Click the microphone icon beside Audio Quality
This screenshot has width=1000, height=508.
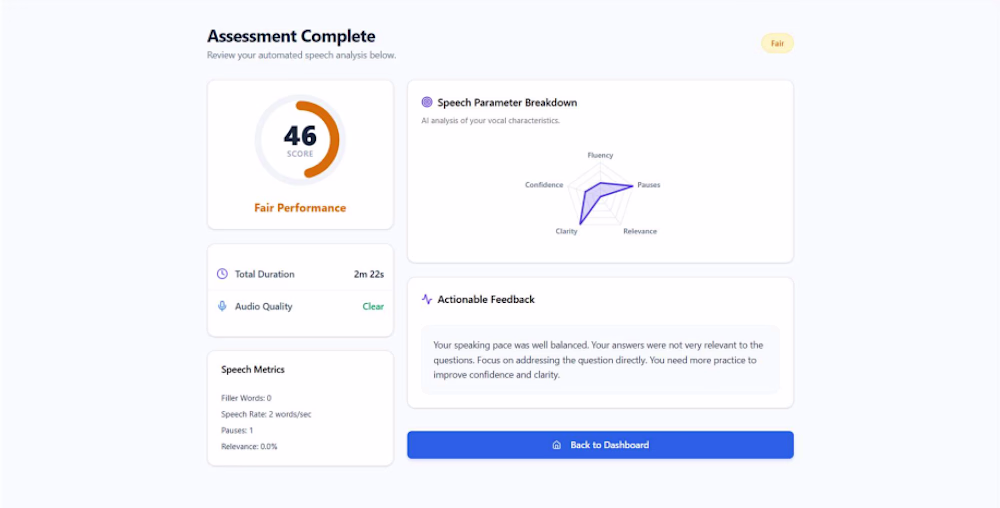pos(222,306)
